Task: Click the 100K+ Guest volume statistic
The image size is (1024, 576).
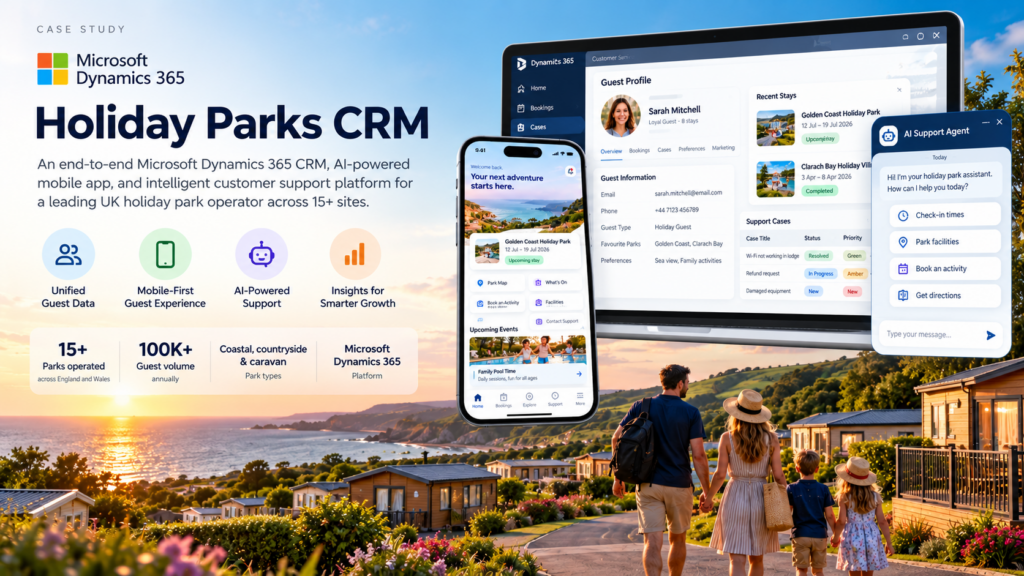Action: (x=165, y=361)
